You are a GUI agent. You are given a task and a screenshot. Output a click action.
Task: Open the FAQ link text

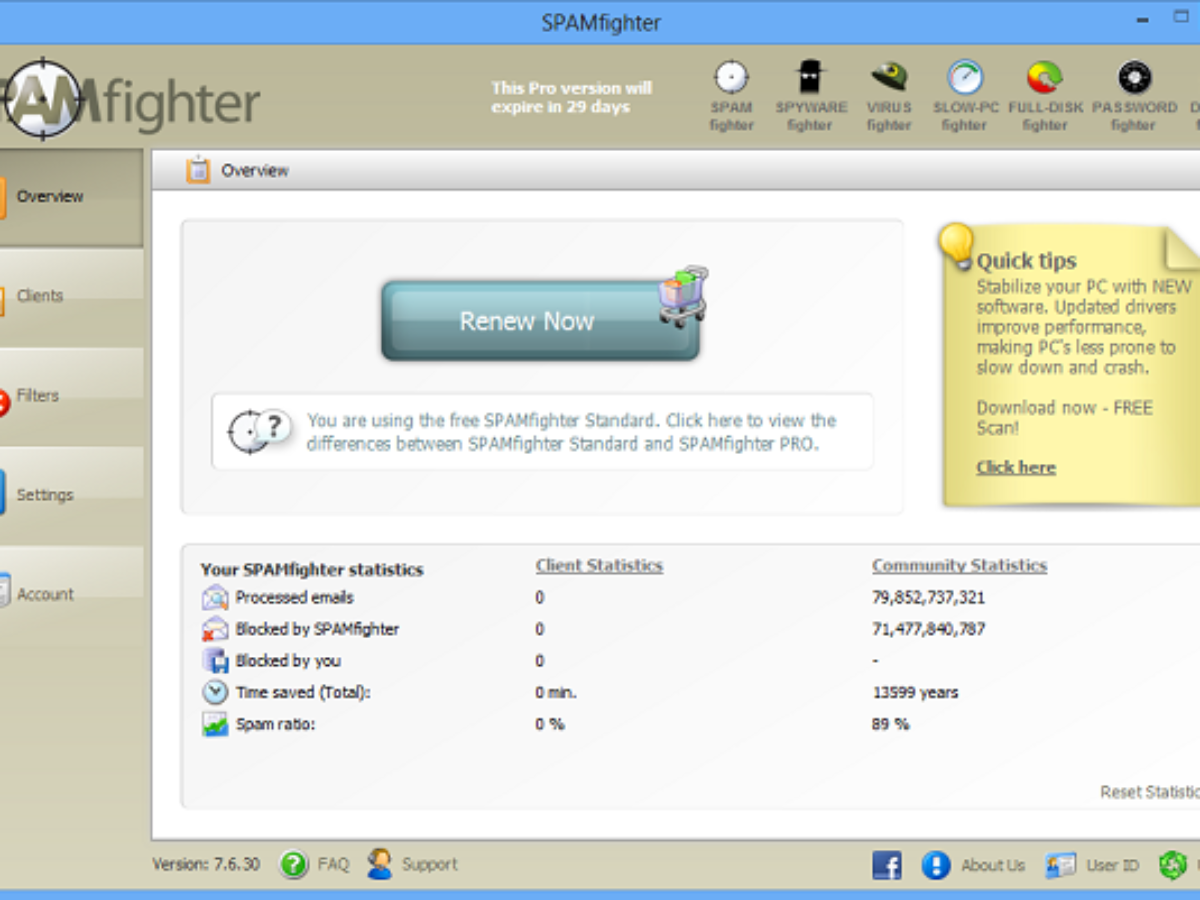click(333, 865)
